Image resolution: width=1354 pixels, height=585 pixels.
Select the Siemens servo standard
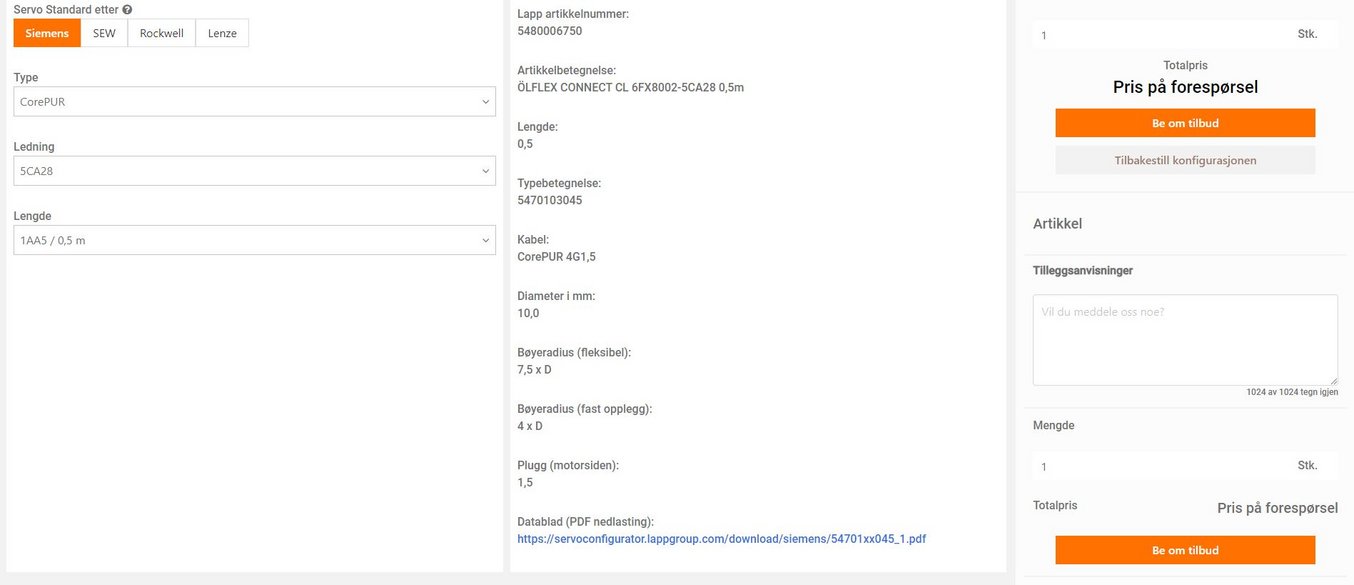coord(47,33)
